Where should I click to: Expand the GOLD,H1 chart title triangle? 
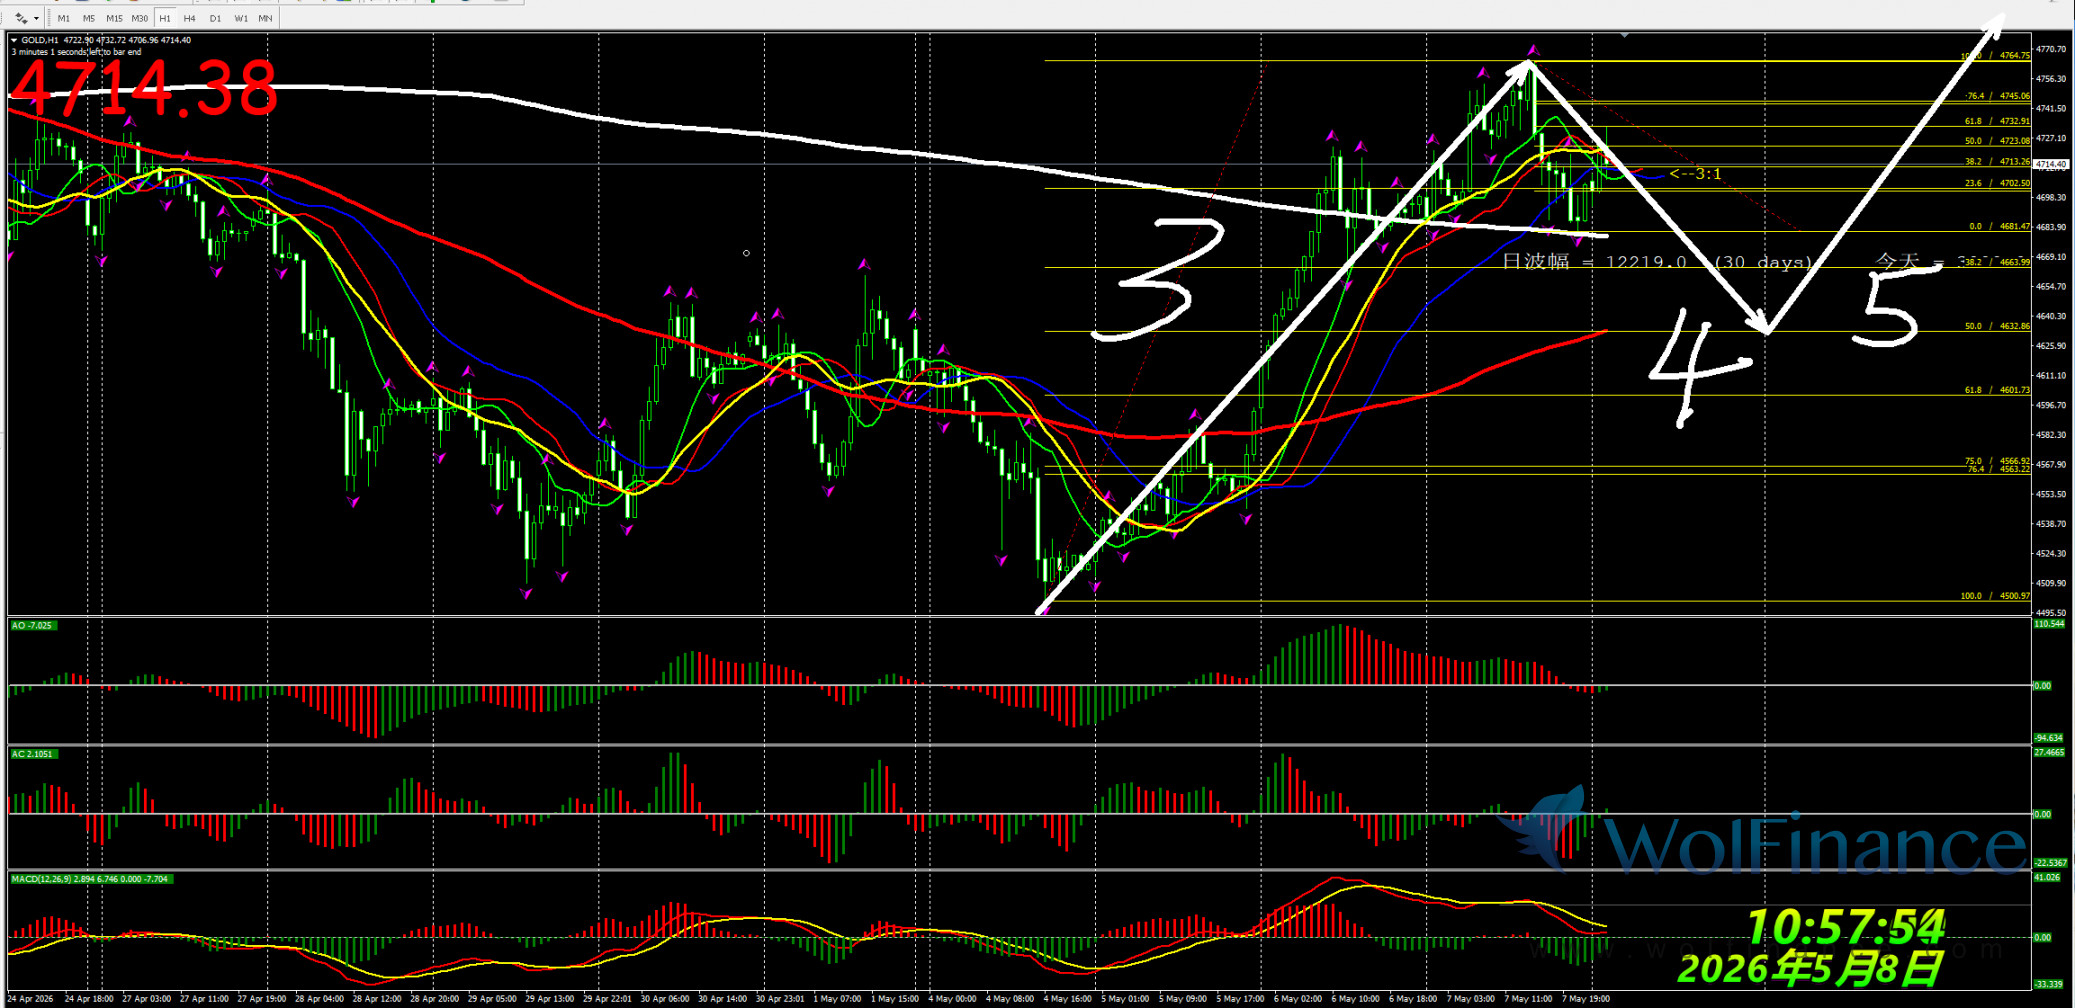click(14, 40)
